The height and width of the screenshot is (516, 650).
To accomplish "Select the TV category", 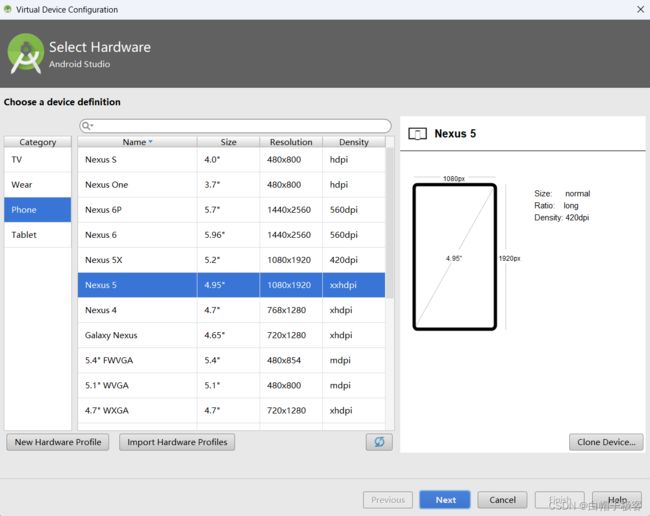I will pyautogui.click(x=38, y=160).
